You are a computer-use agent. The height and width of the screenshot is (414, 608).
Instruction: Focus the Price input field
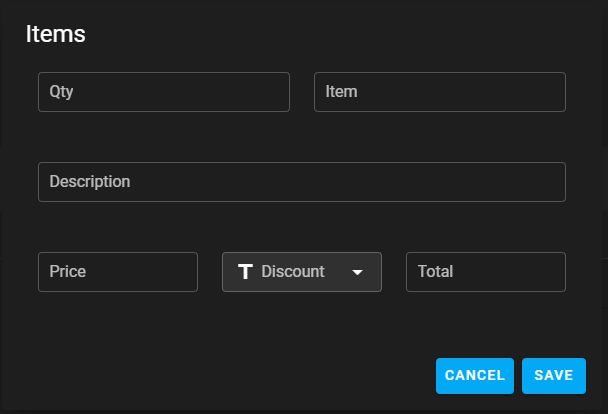[117, 272]
